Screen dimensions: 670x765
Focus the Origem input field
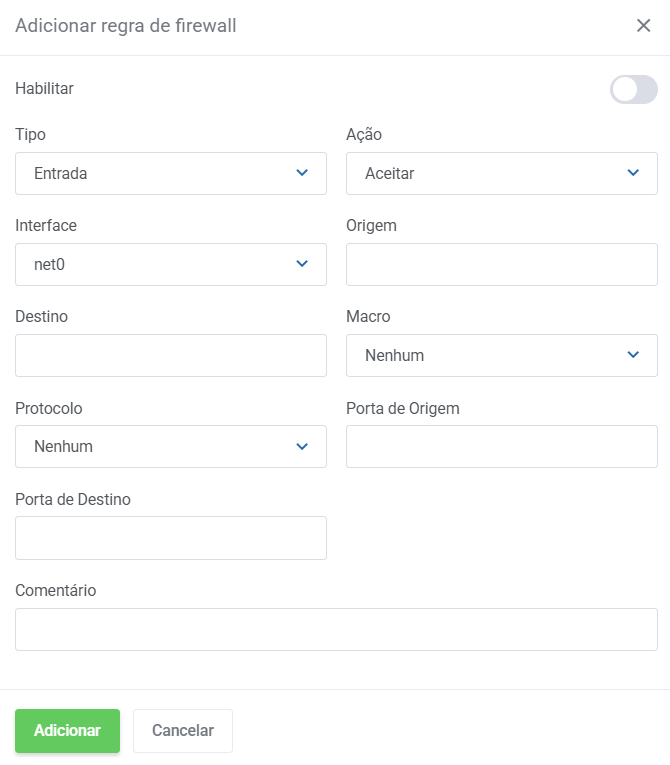pos(501,264)
